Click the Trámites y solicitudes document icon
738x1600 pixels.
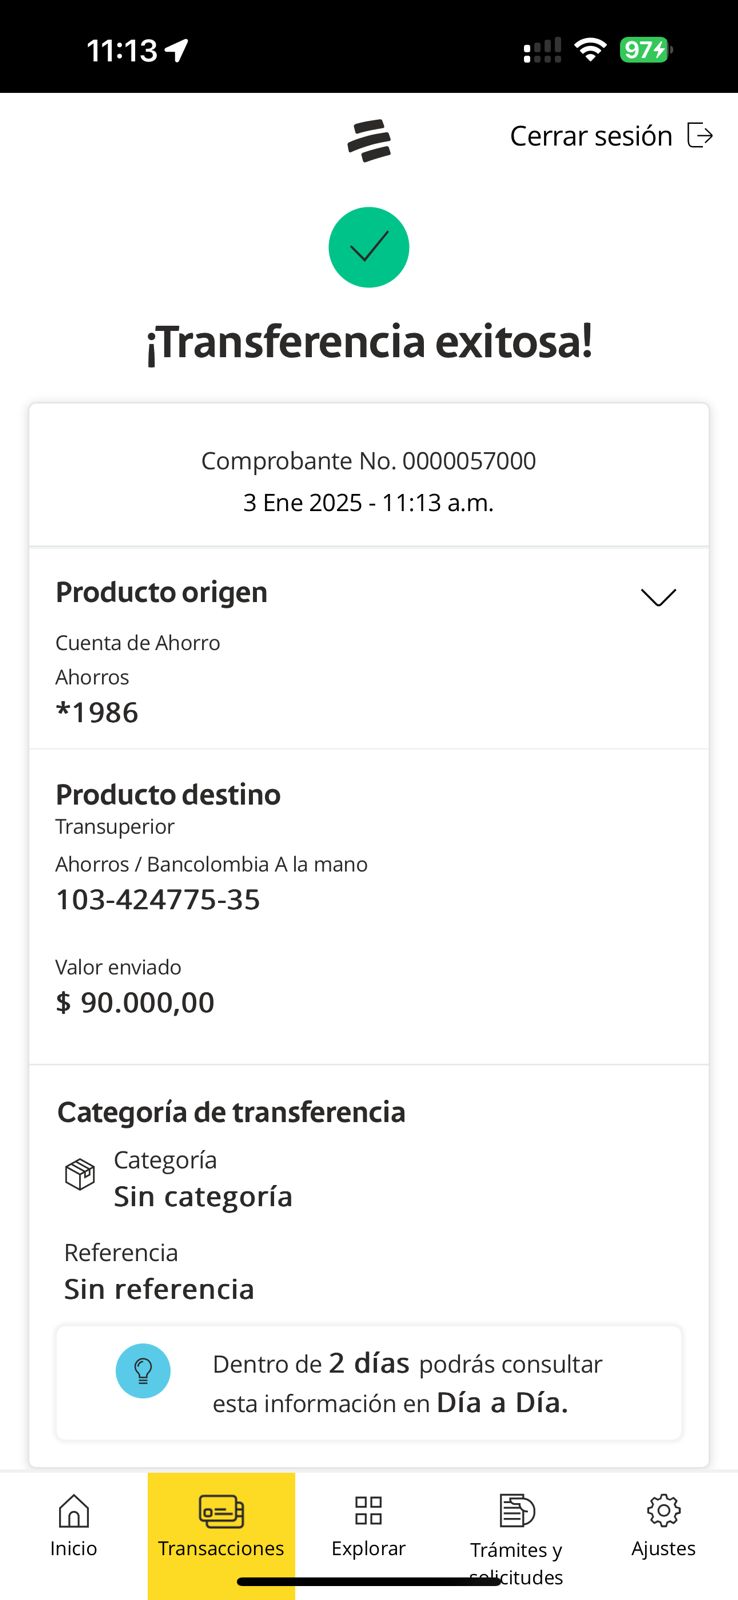click(516, 1510)
